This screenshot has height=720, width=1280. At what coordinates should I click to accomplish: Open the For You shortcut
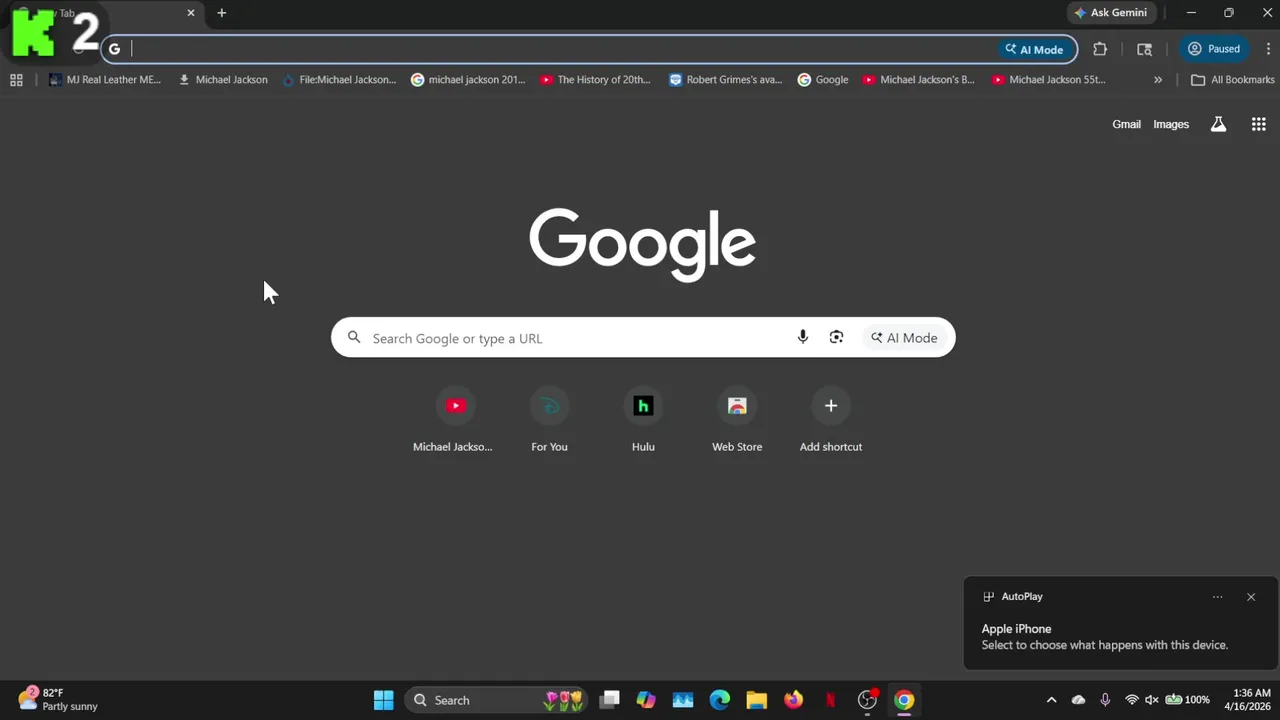point(549,421)
